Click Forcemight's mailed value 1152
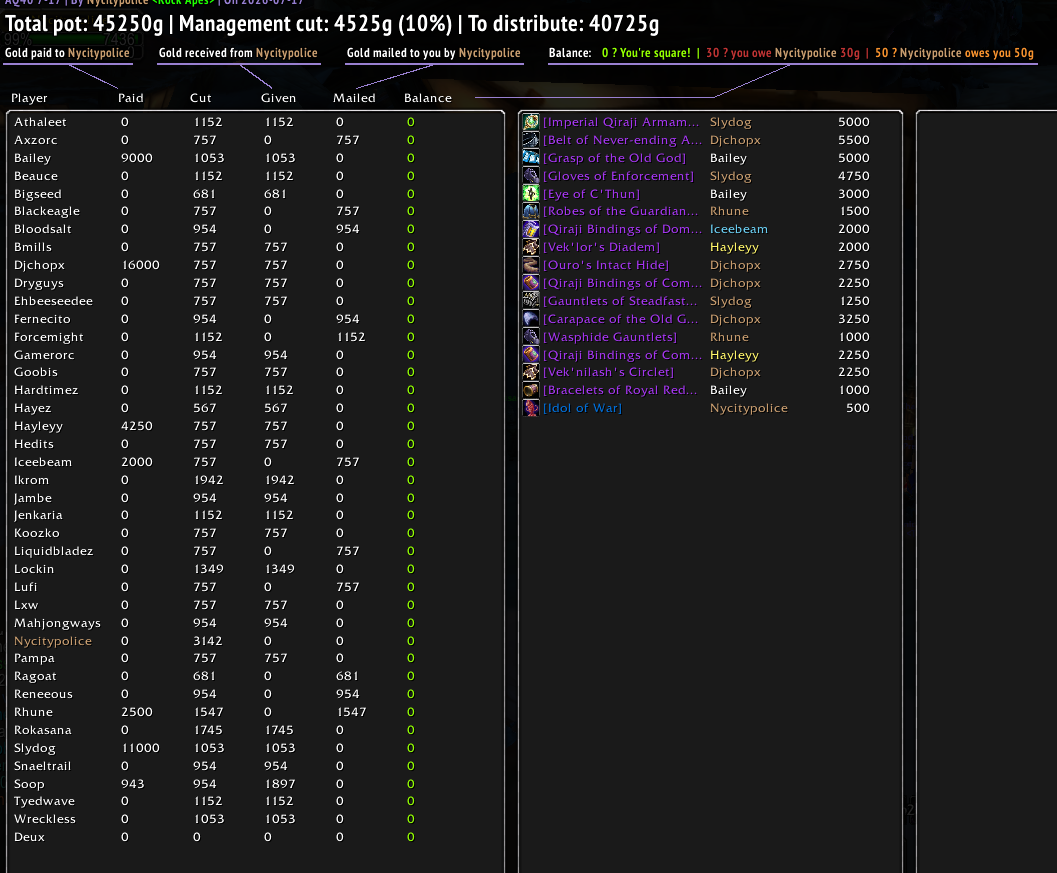Image resolution: width=1057 pixels, height=873 pixels. pyautogui.click(x=351, y=337)
